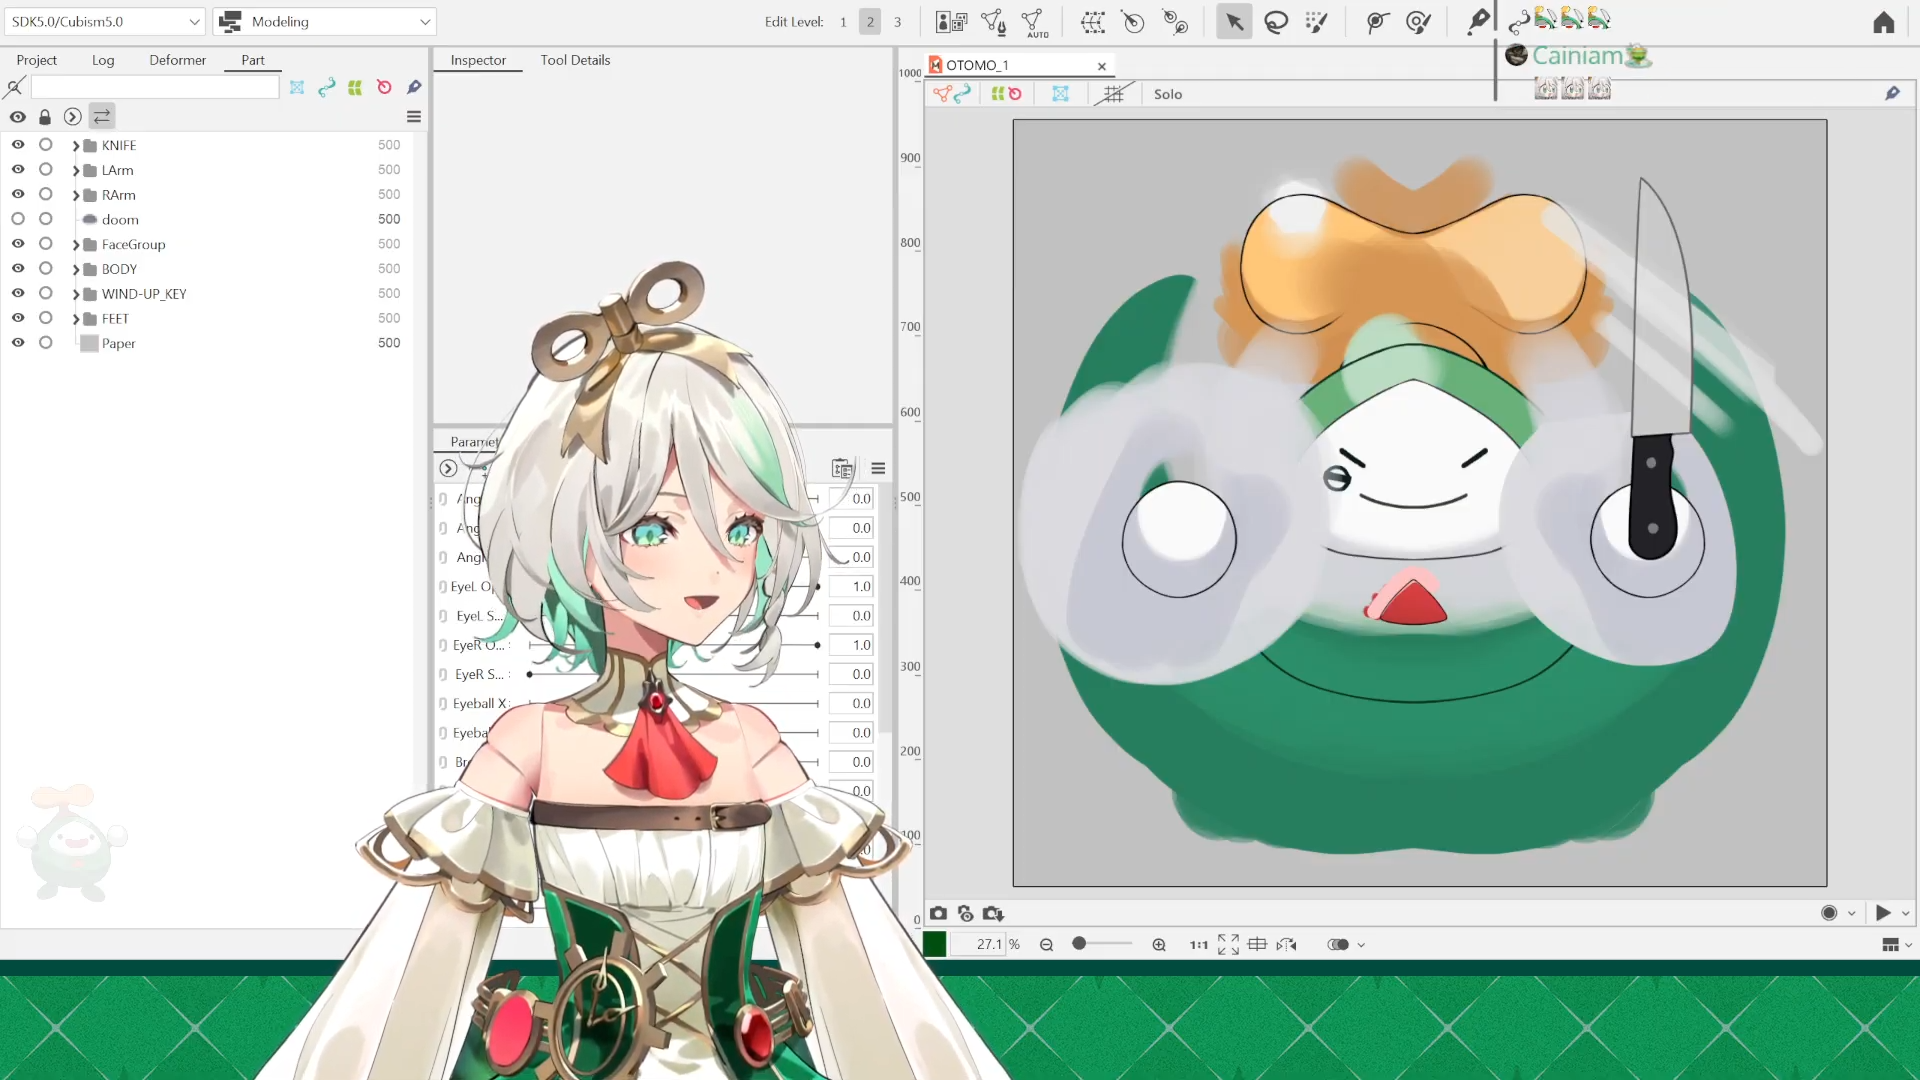The height and width of the screenshot is (1080, 1920).
Task: Click the home icon in top toolbar
Action: 1884,22
